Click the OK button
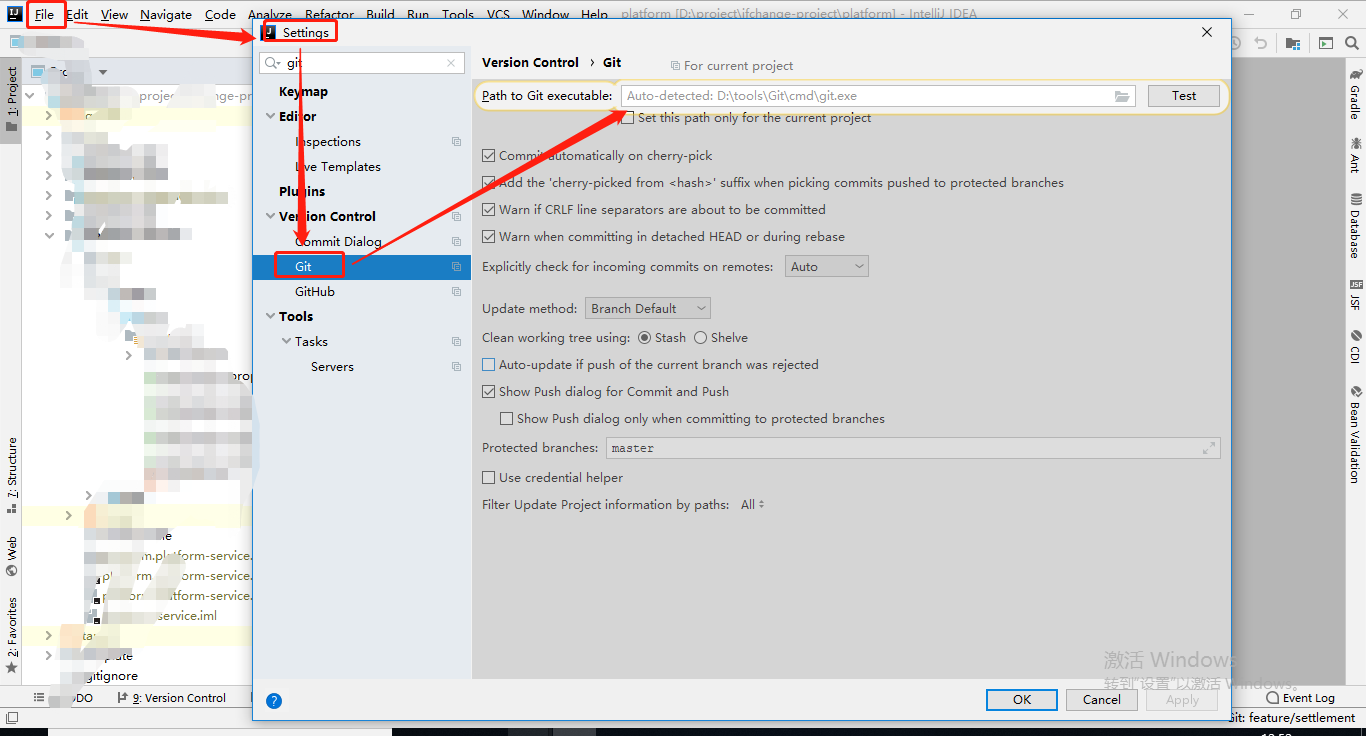 (1022, 700)
